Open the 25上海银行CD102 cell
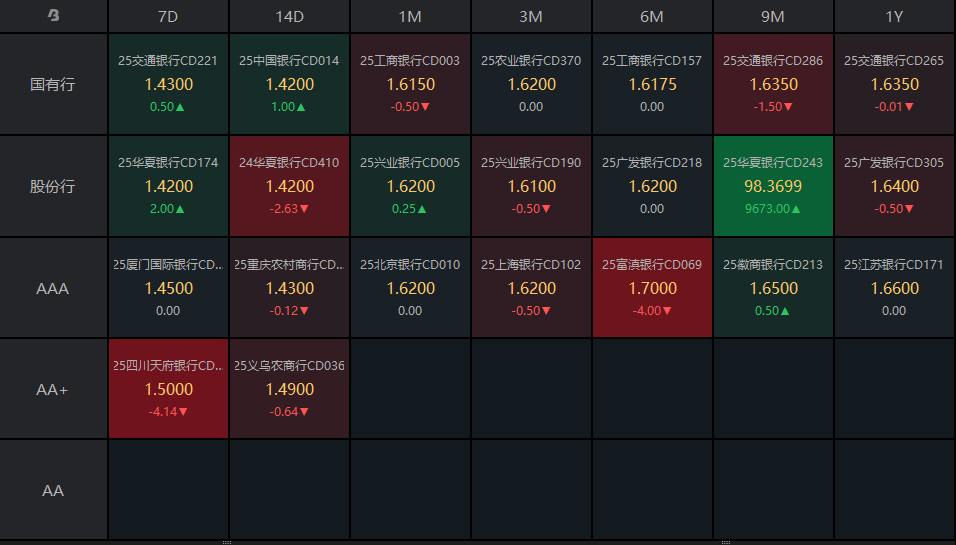This screenshot has height=545, width=956. pyautogui.click(x=531, y=288)
